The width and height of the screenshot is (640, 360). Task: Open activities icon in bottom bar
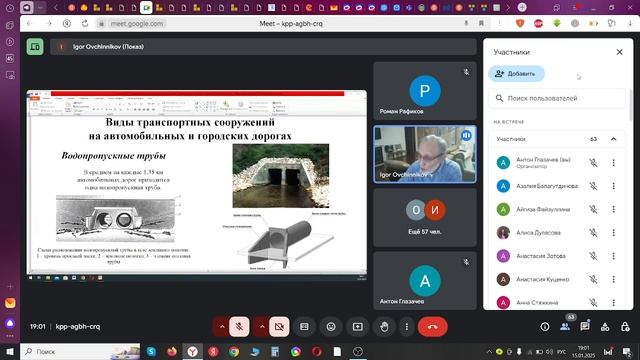(x=605, y=327)
